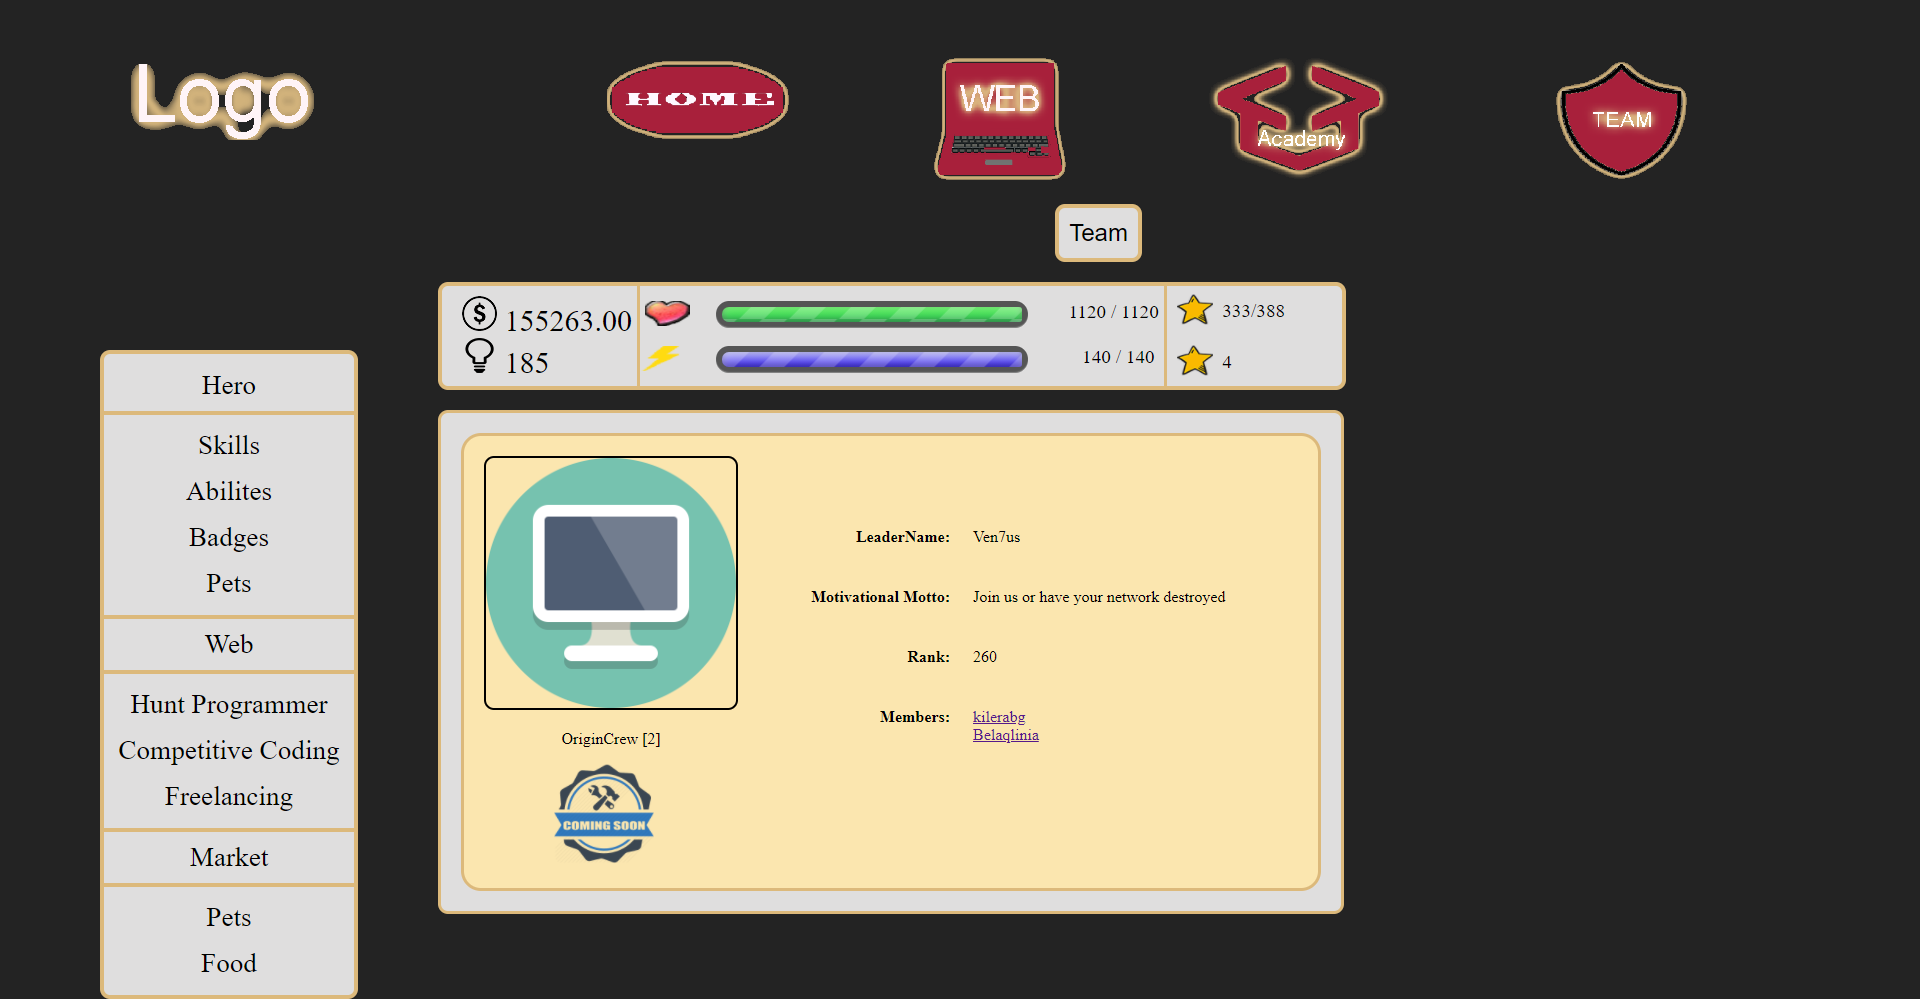The height and width of the screenshot is (999, 1920).
Task: Select Competitive Coding in the sidebar
Action: pyautogui.click(x=229, y=750)
